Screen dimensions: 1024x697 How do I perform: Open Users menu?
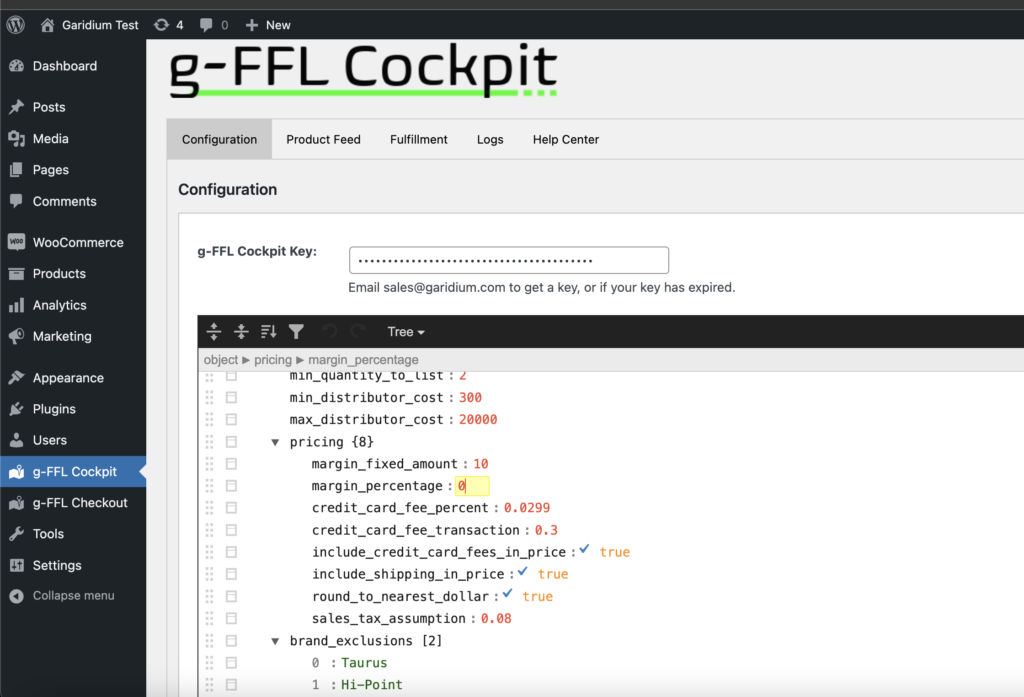coord(50,440)
